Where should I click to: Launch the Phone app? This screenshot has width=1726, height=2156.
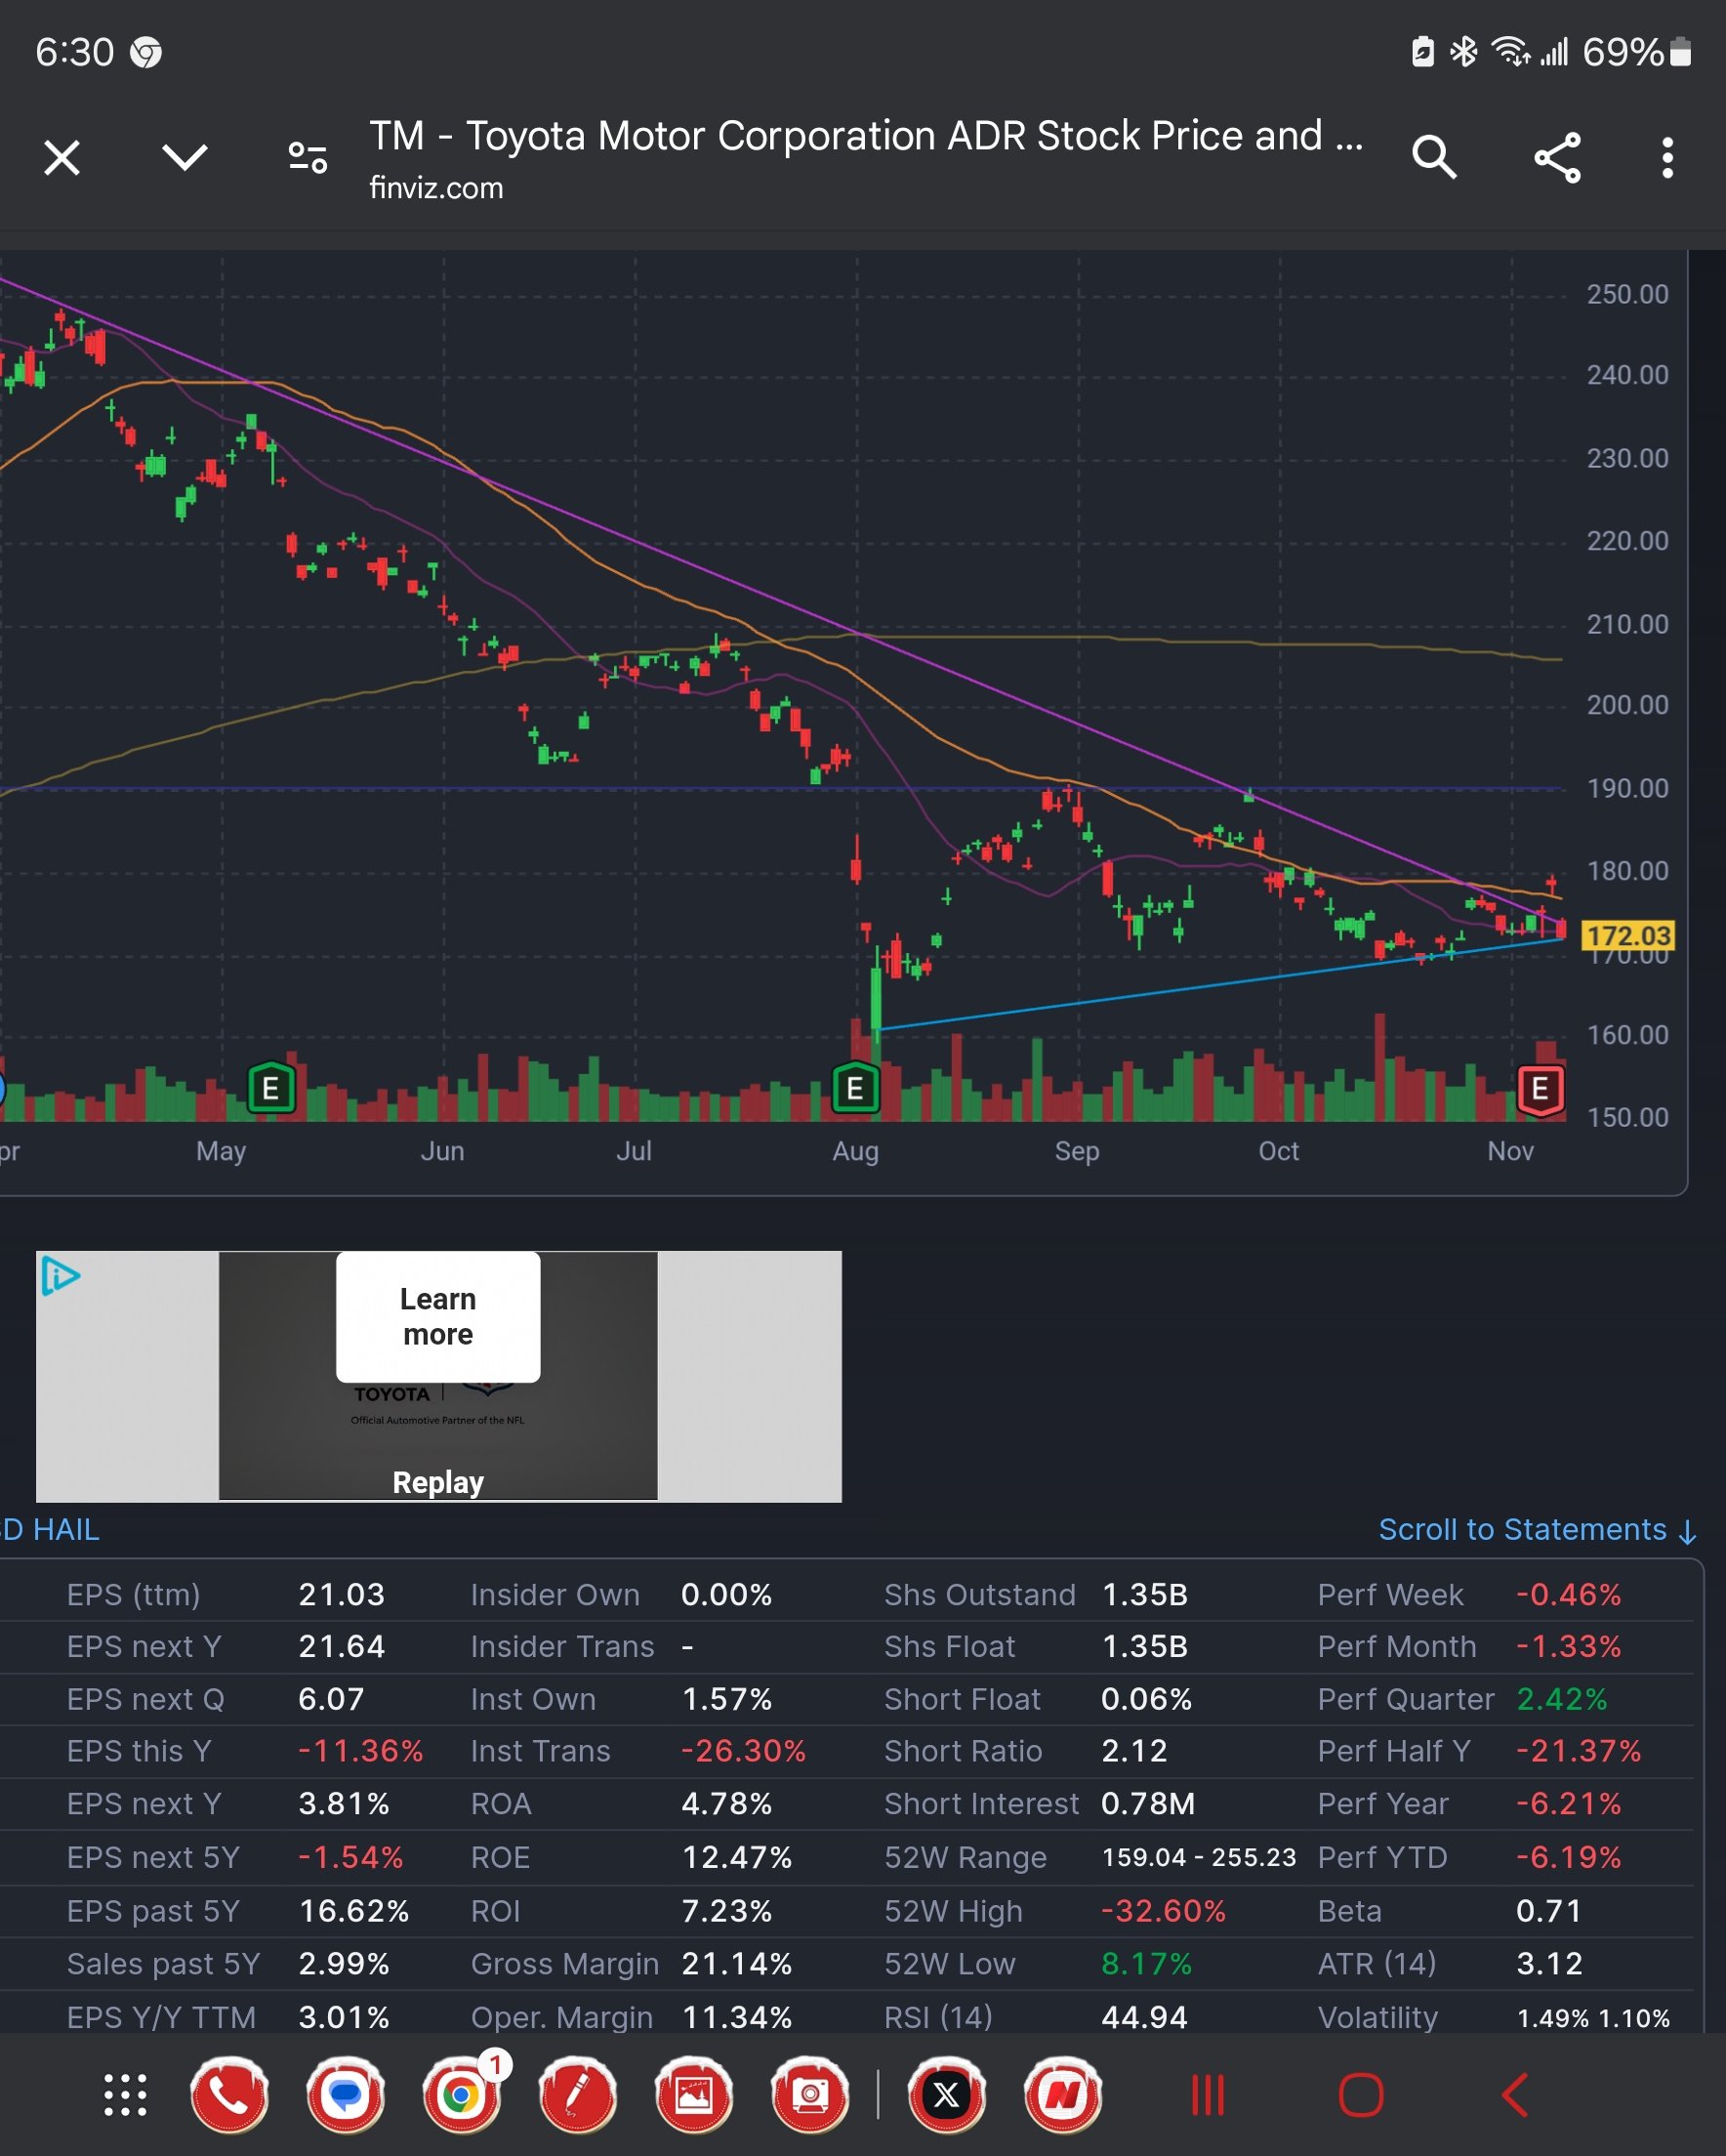229,2095
